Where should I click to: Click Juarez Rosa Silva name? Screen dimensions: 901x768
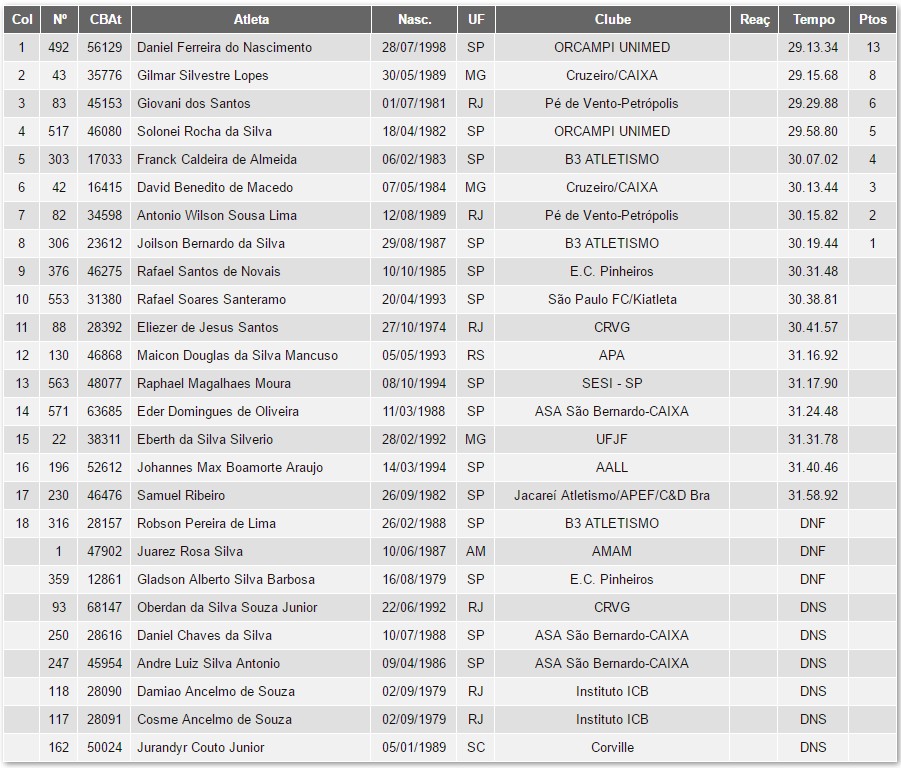[x=189, y=551]
